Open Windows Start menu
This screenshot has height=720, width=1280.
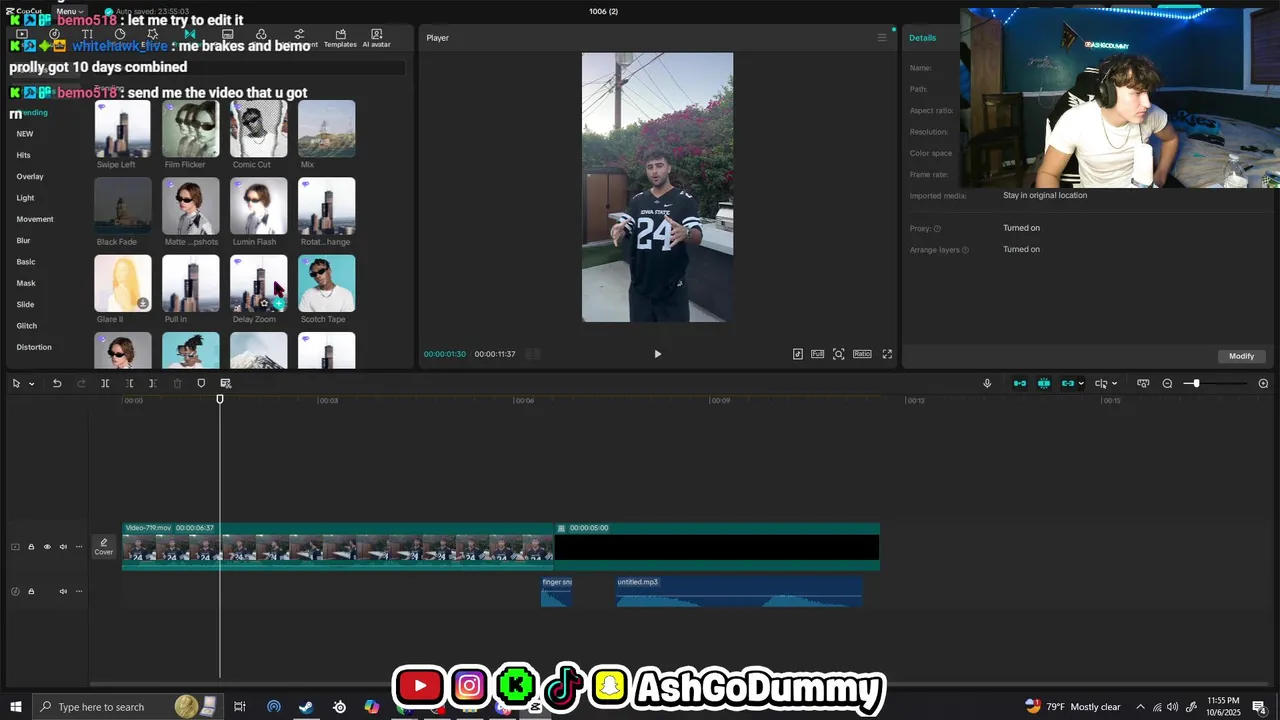(x=15, y=707)
